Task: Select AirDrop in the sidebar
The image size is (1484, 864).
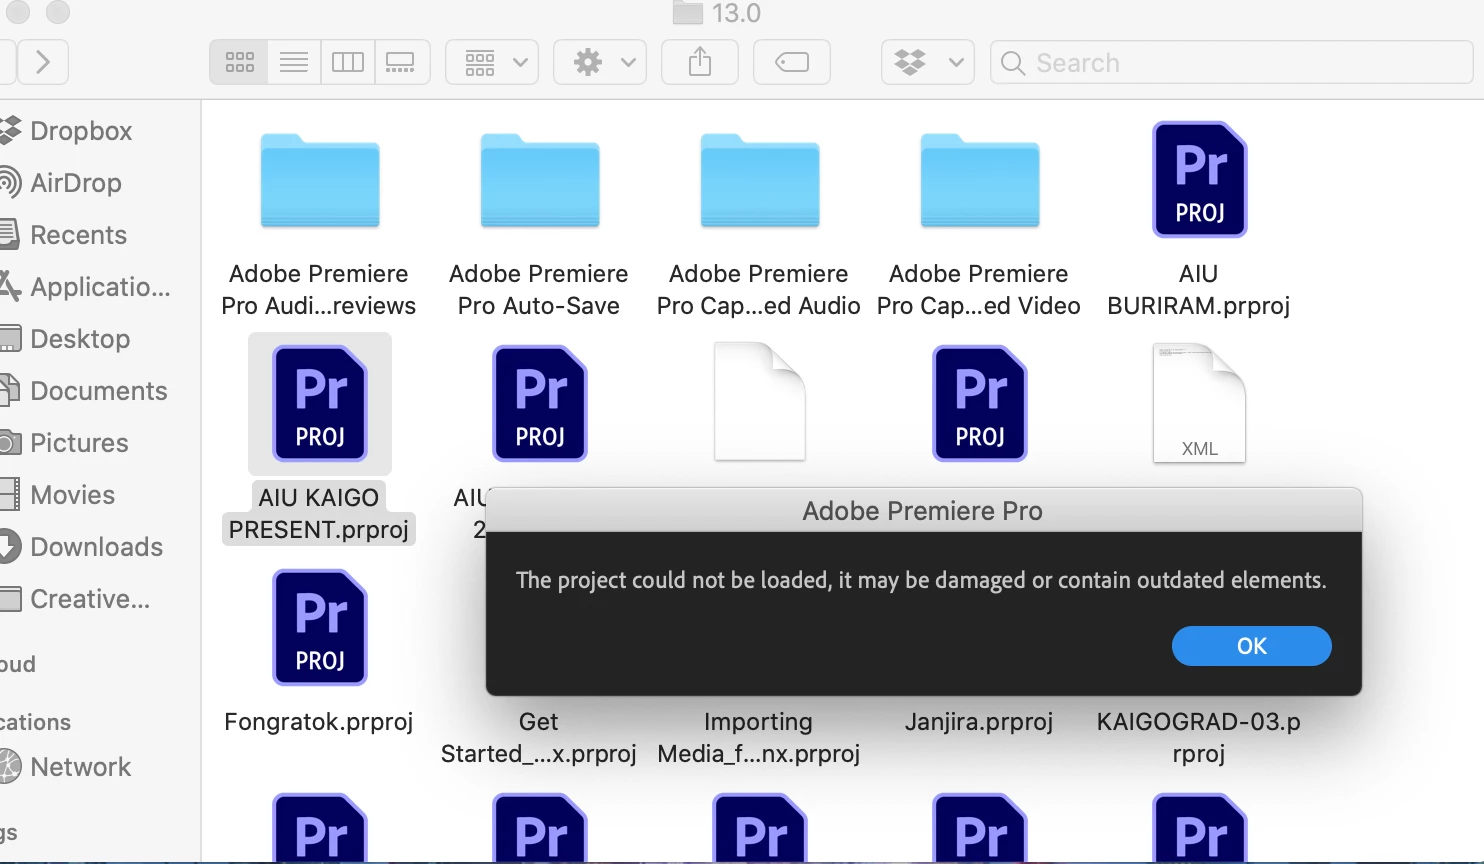Action: [x=76, y=183]
